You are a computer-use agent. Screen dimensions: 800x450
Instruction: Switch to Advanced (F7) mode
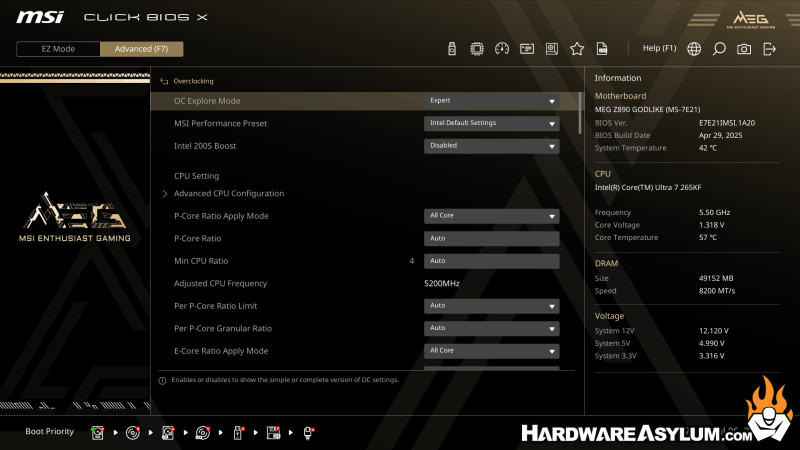(x=141, y=49)
